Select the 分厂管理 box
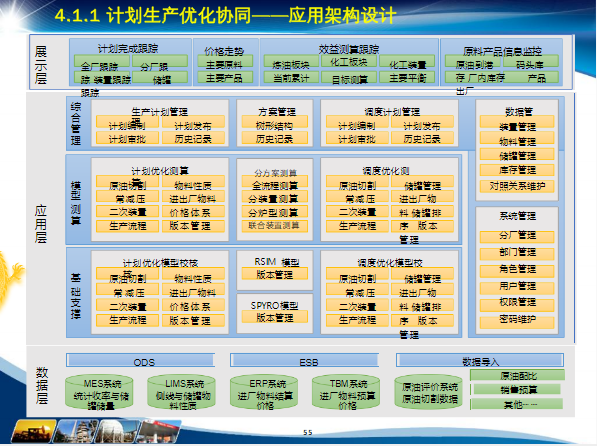This screenshot has height=446, width=597. tap(517, 237)
